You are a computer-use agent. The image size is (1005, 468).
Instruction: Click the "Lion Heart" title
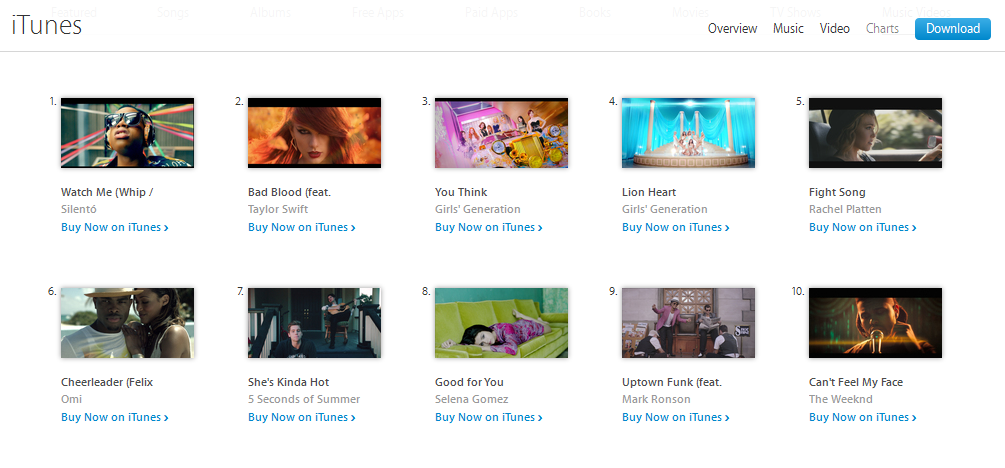point(649,192)
